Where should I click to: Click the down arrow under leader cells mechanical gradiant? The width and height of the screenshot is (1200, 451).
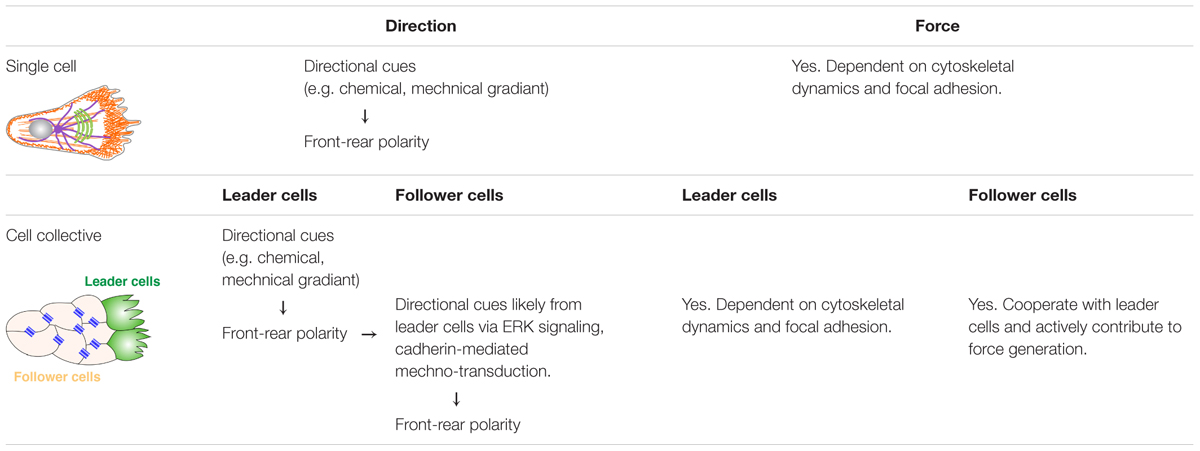point(283,308)
